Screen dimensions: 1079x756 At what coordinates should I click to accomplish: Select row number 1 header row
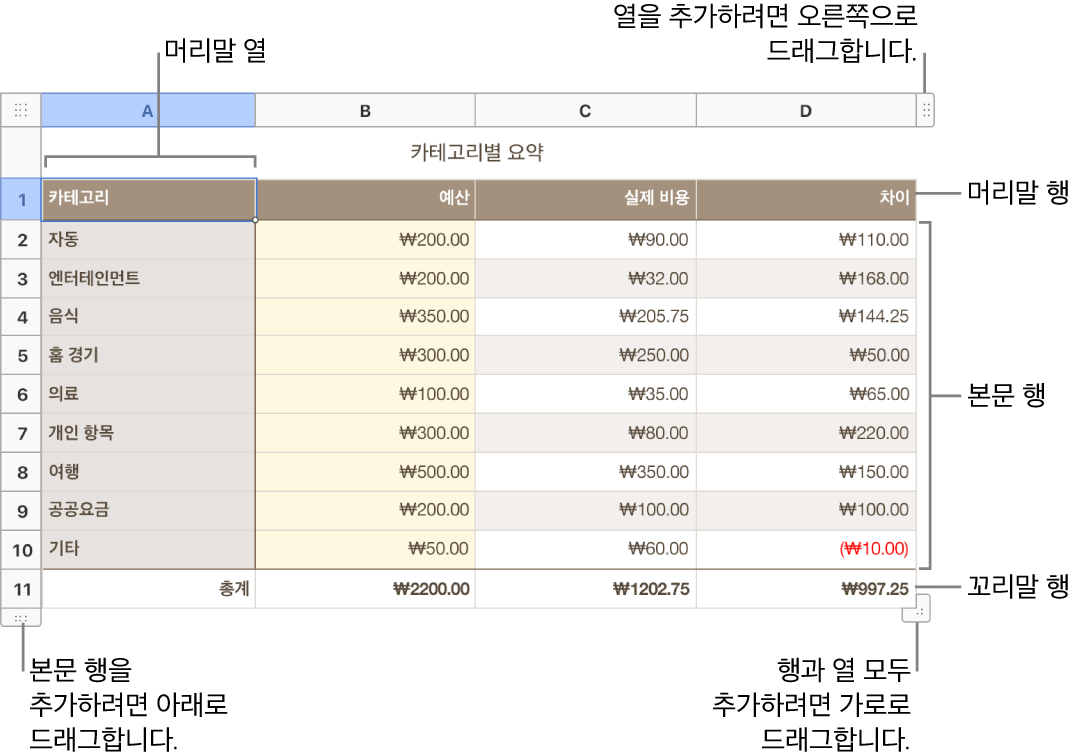[x=21, y=199]
